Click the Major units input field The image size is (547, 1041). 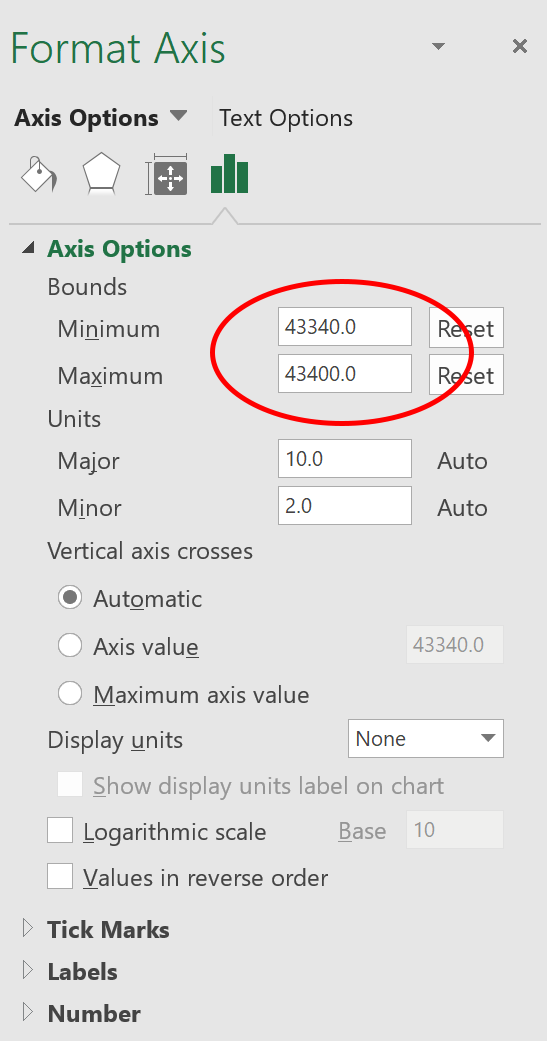345,458
